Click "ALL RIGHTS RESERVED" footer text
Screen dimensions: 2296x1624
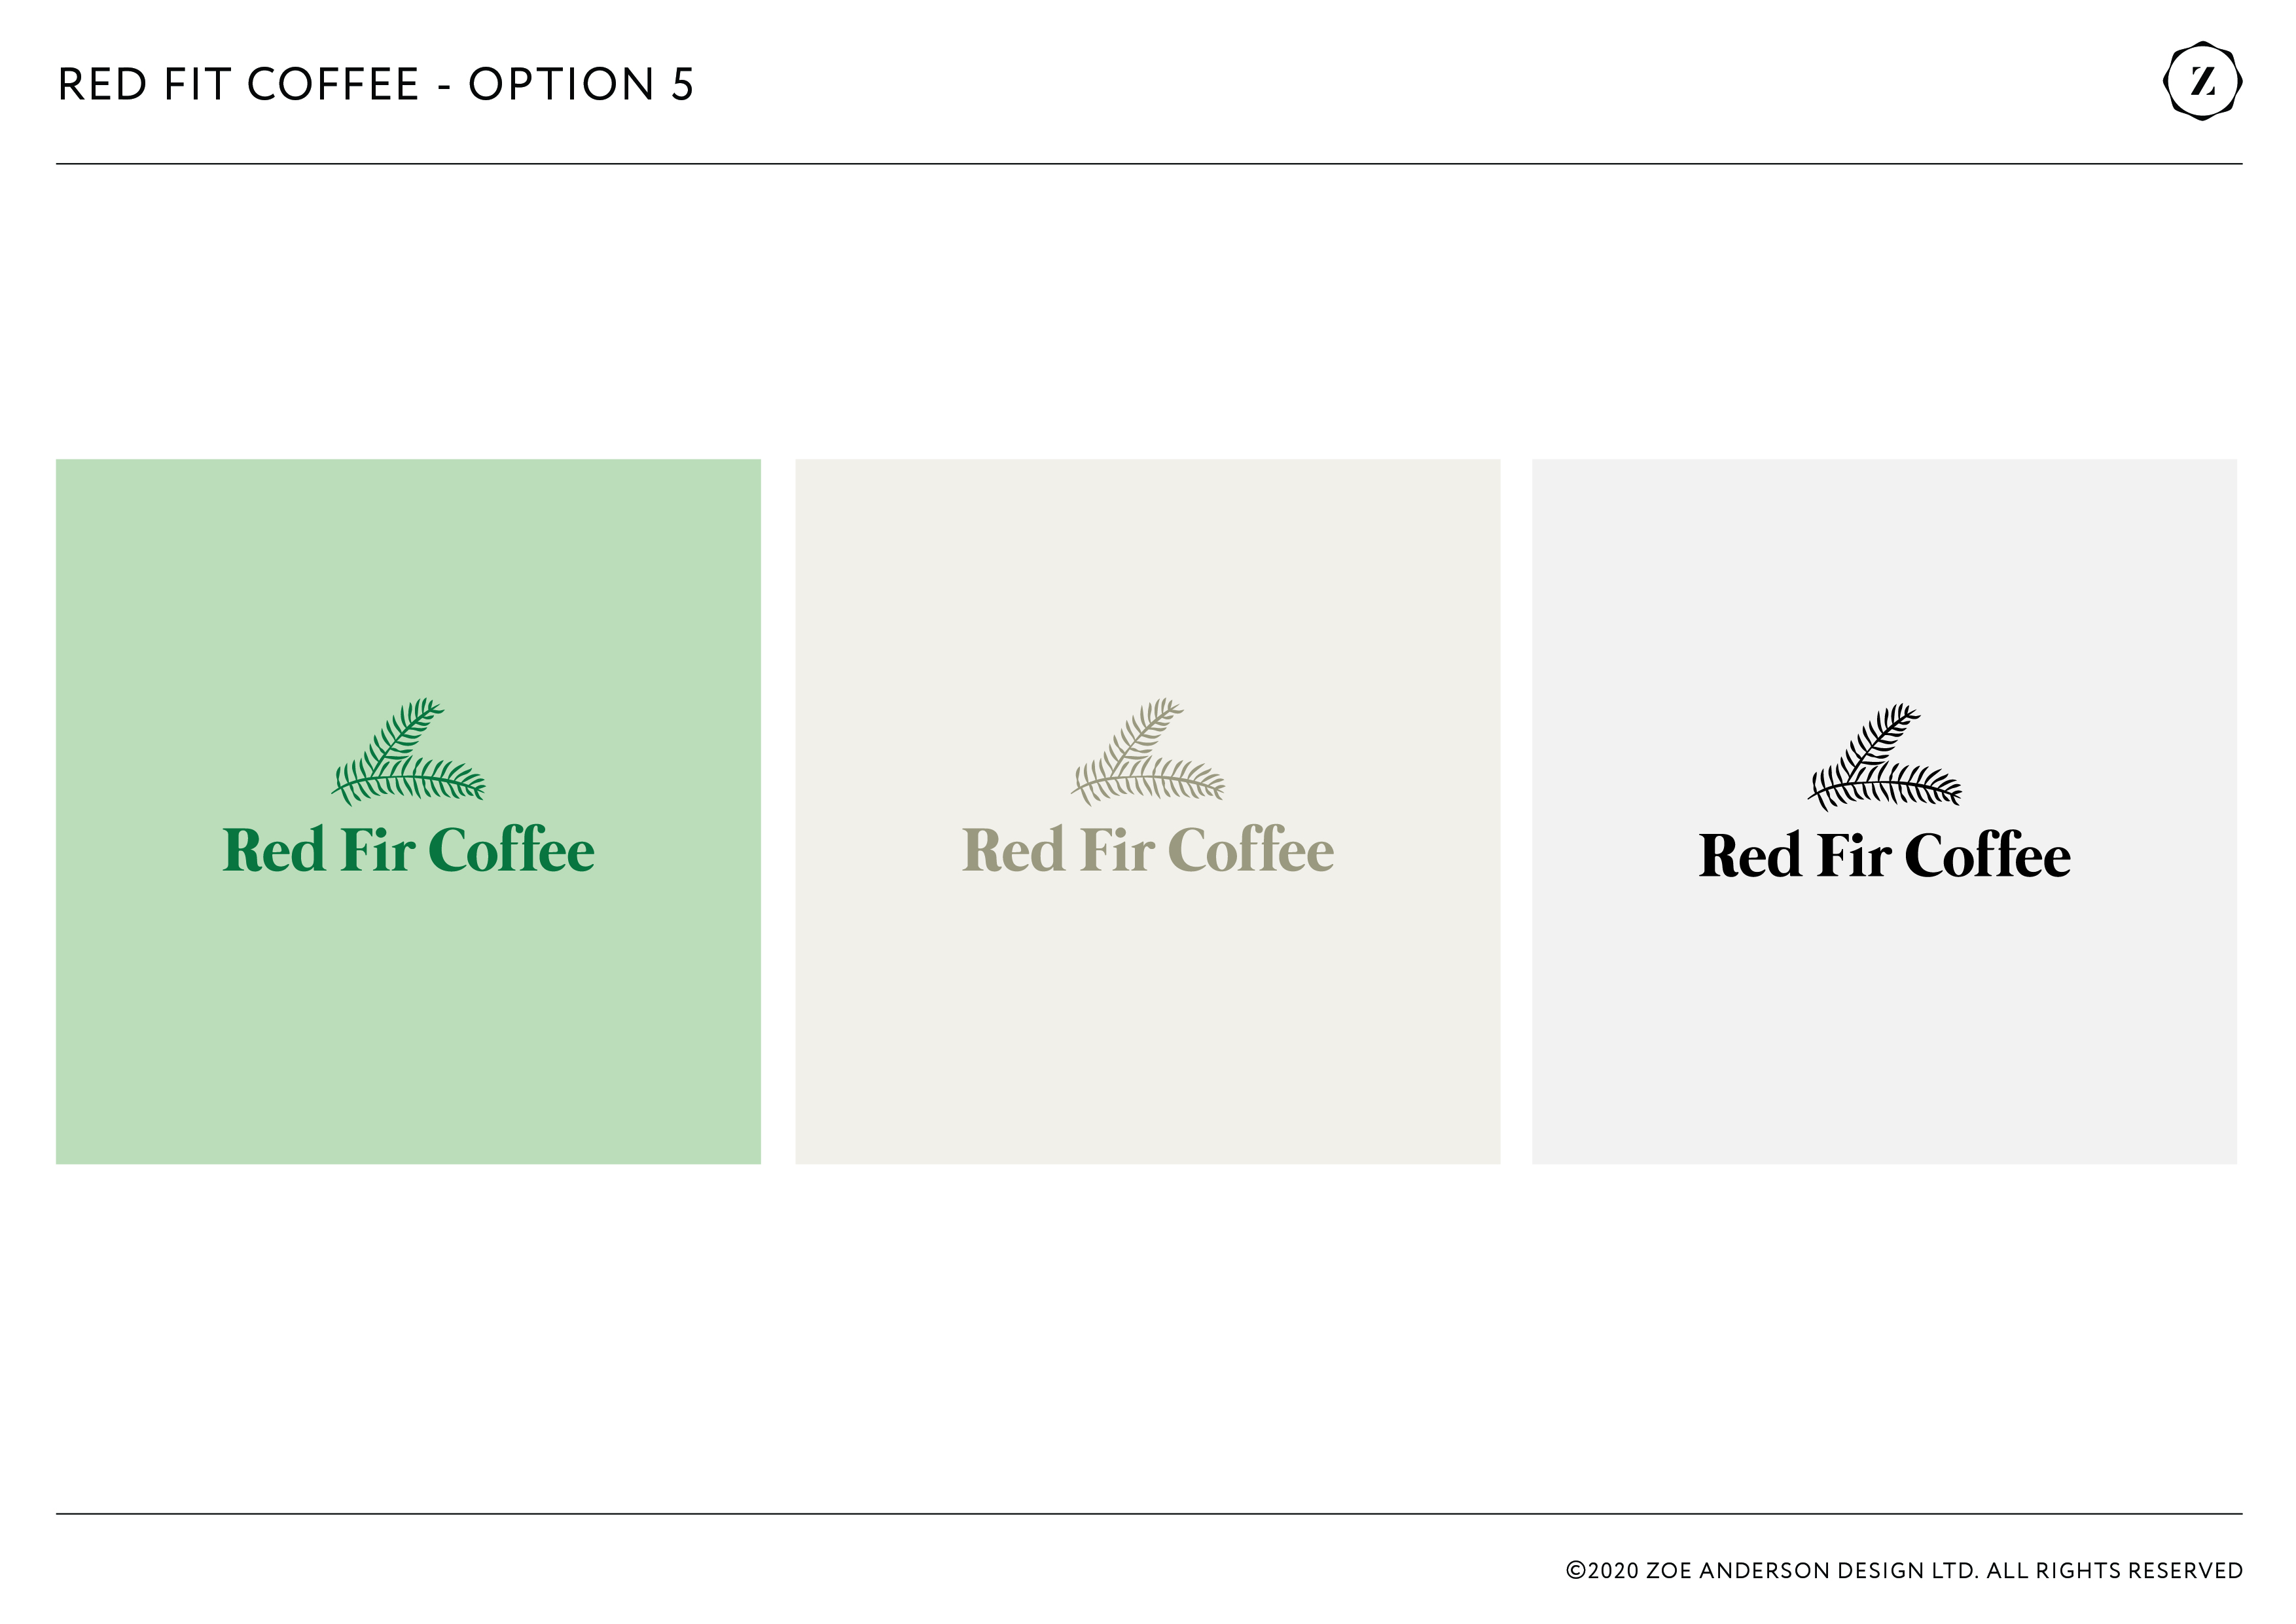tap(2114, 1571)
